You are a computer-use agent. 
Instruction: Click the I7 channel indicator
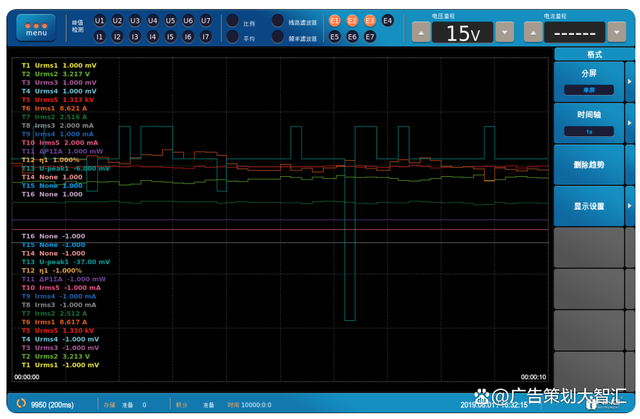(x=206, y=37)
